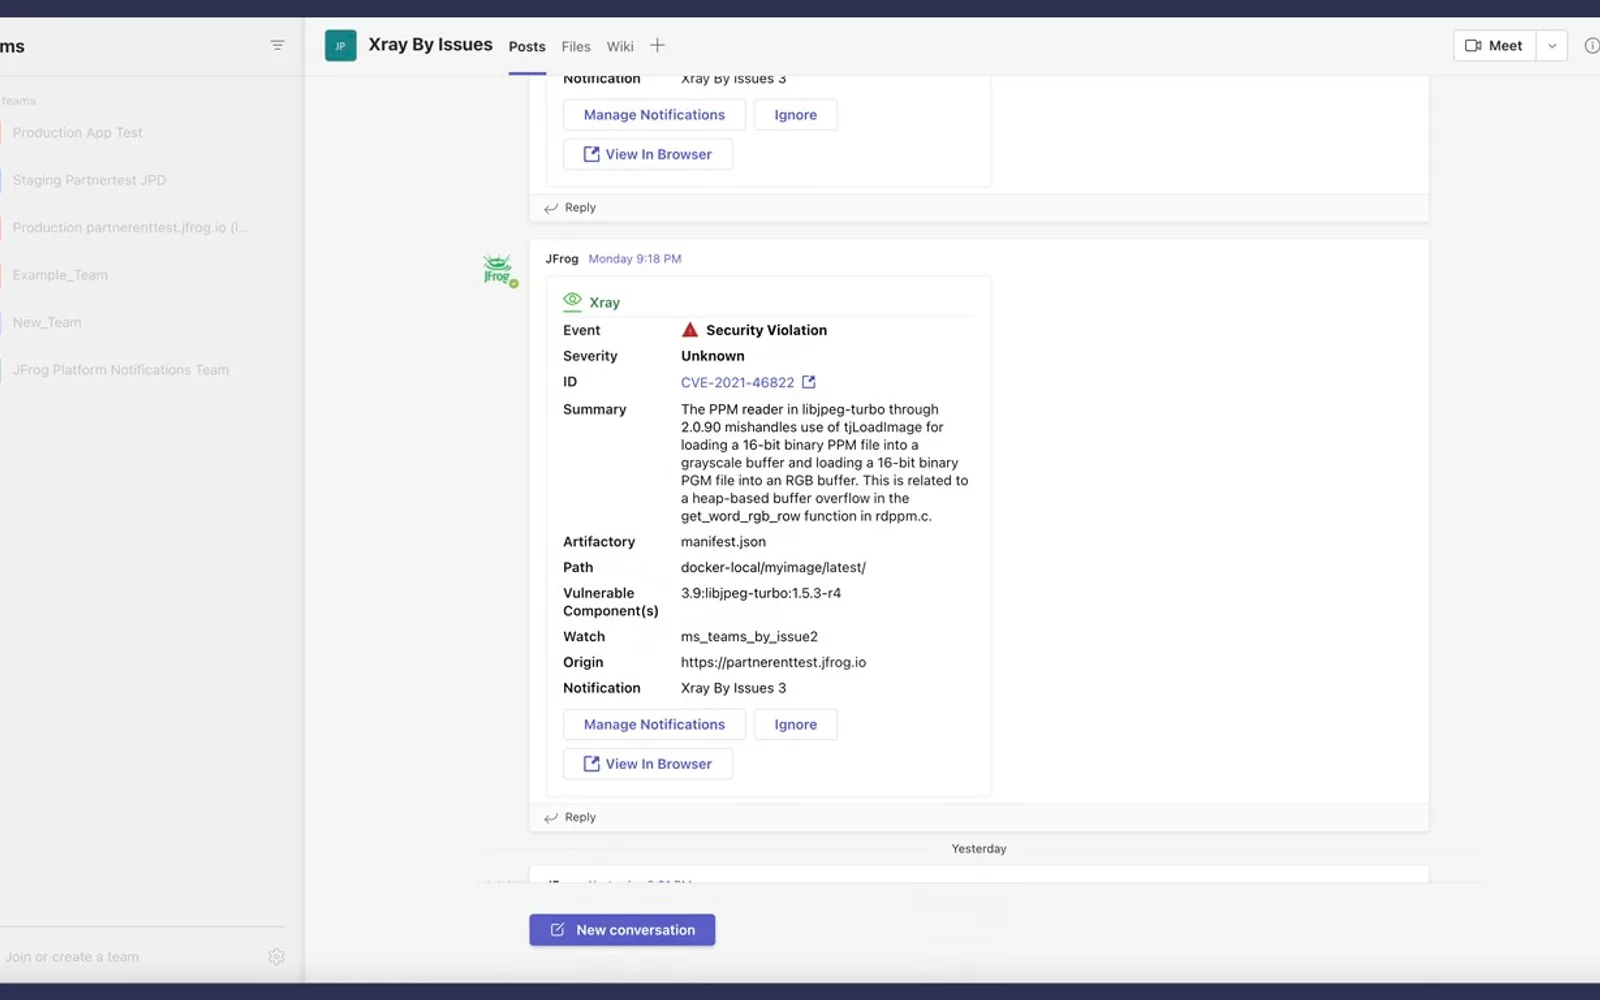
Task: Switch to the Files tab
Action: [576, 47]
